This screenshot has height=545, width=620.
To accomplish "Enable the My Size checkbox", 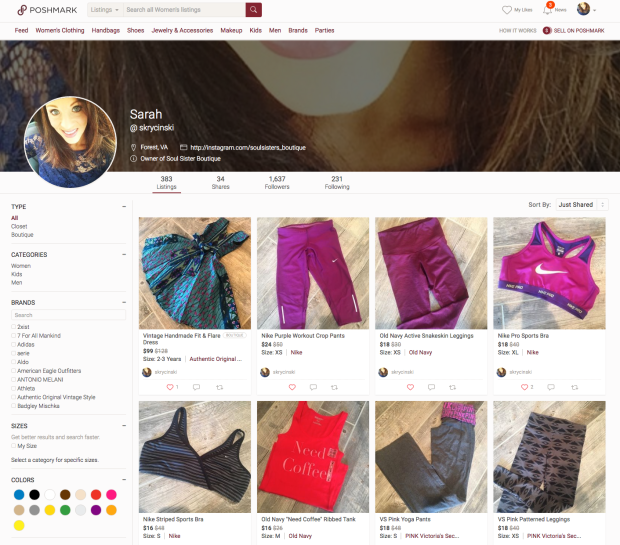I will 13,446.
